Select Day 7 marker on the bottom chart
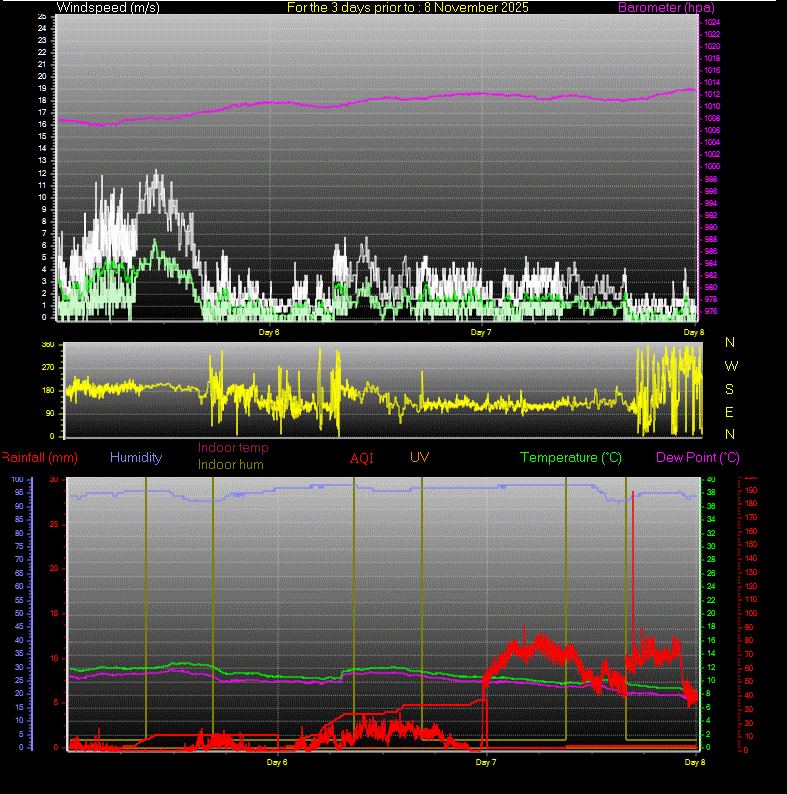Screen dimensions: 787x794 [485, 762]
